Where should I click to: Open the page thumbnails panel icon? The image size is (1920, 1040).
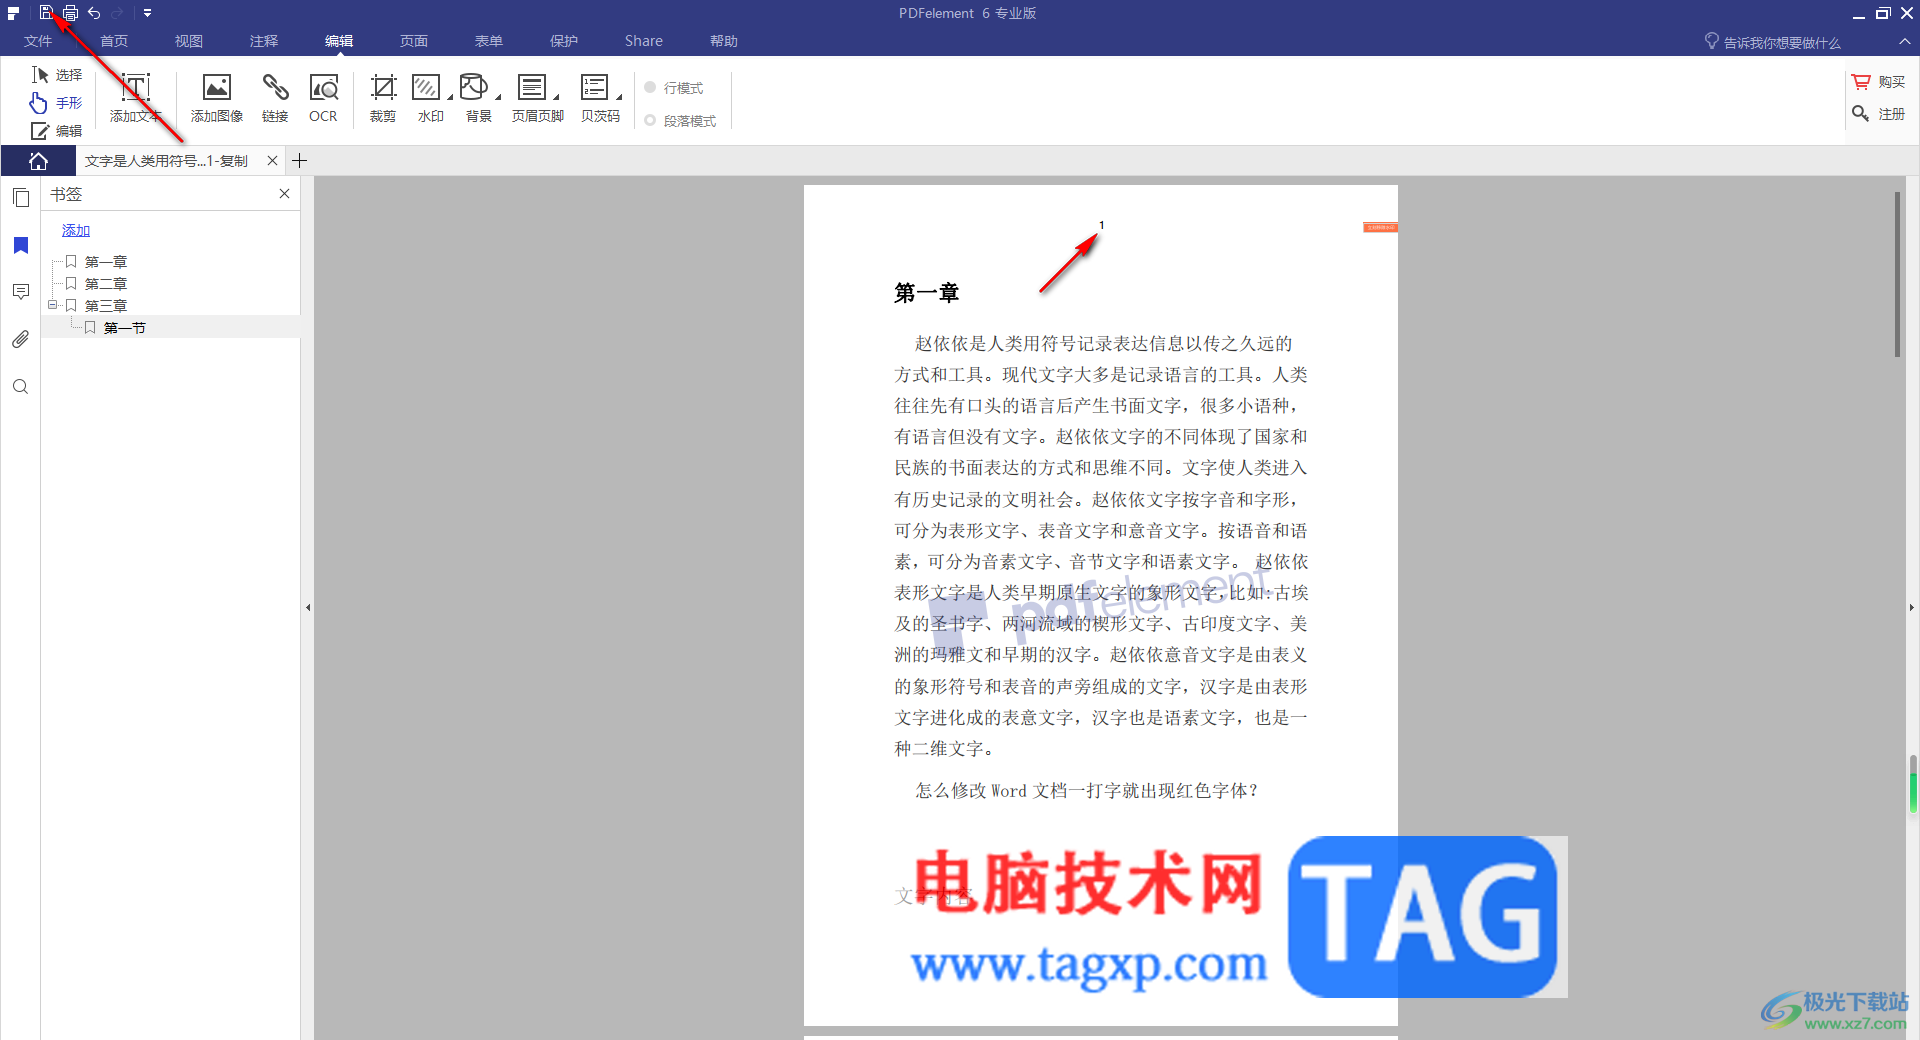pyautogui.click(x=20, y=197)
